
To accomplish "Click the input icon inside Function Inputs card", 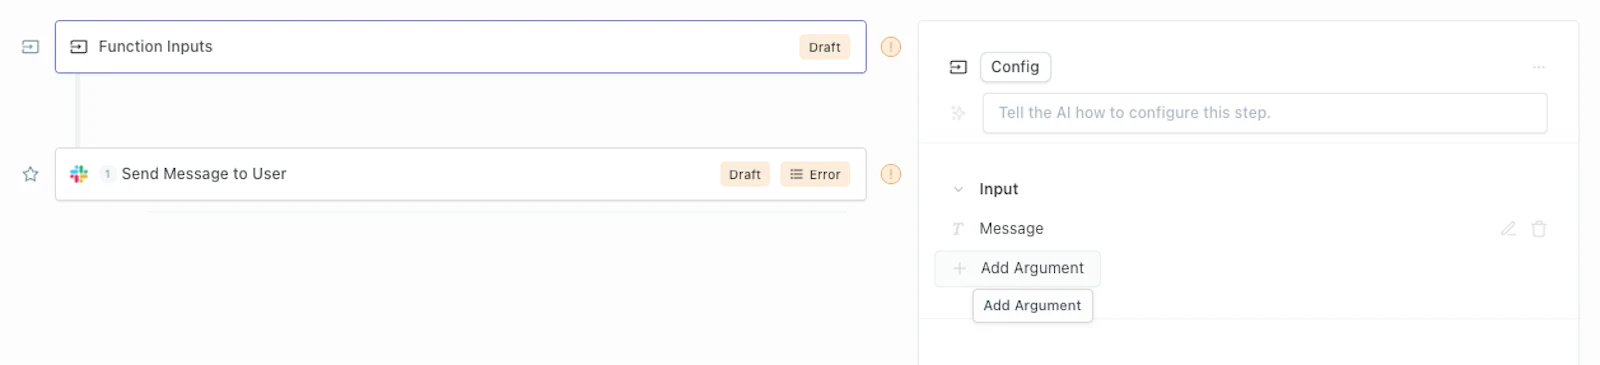I will (79, 47).
